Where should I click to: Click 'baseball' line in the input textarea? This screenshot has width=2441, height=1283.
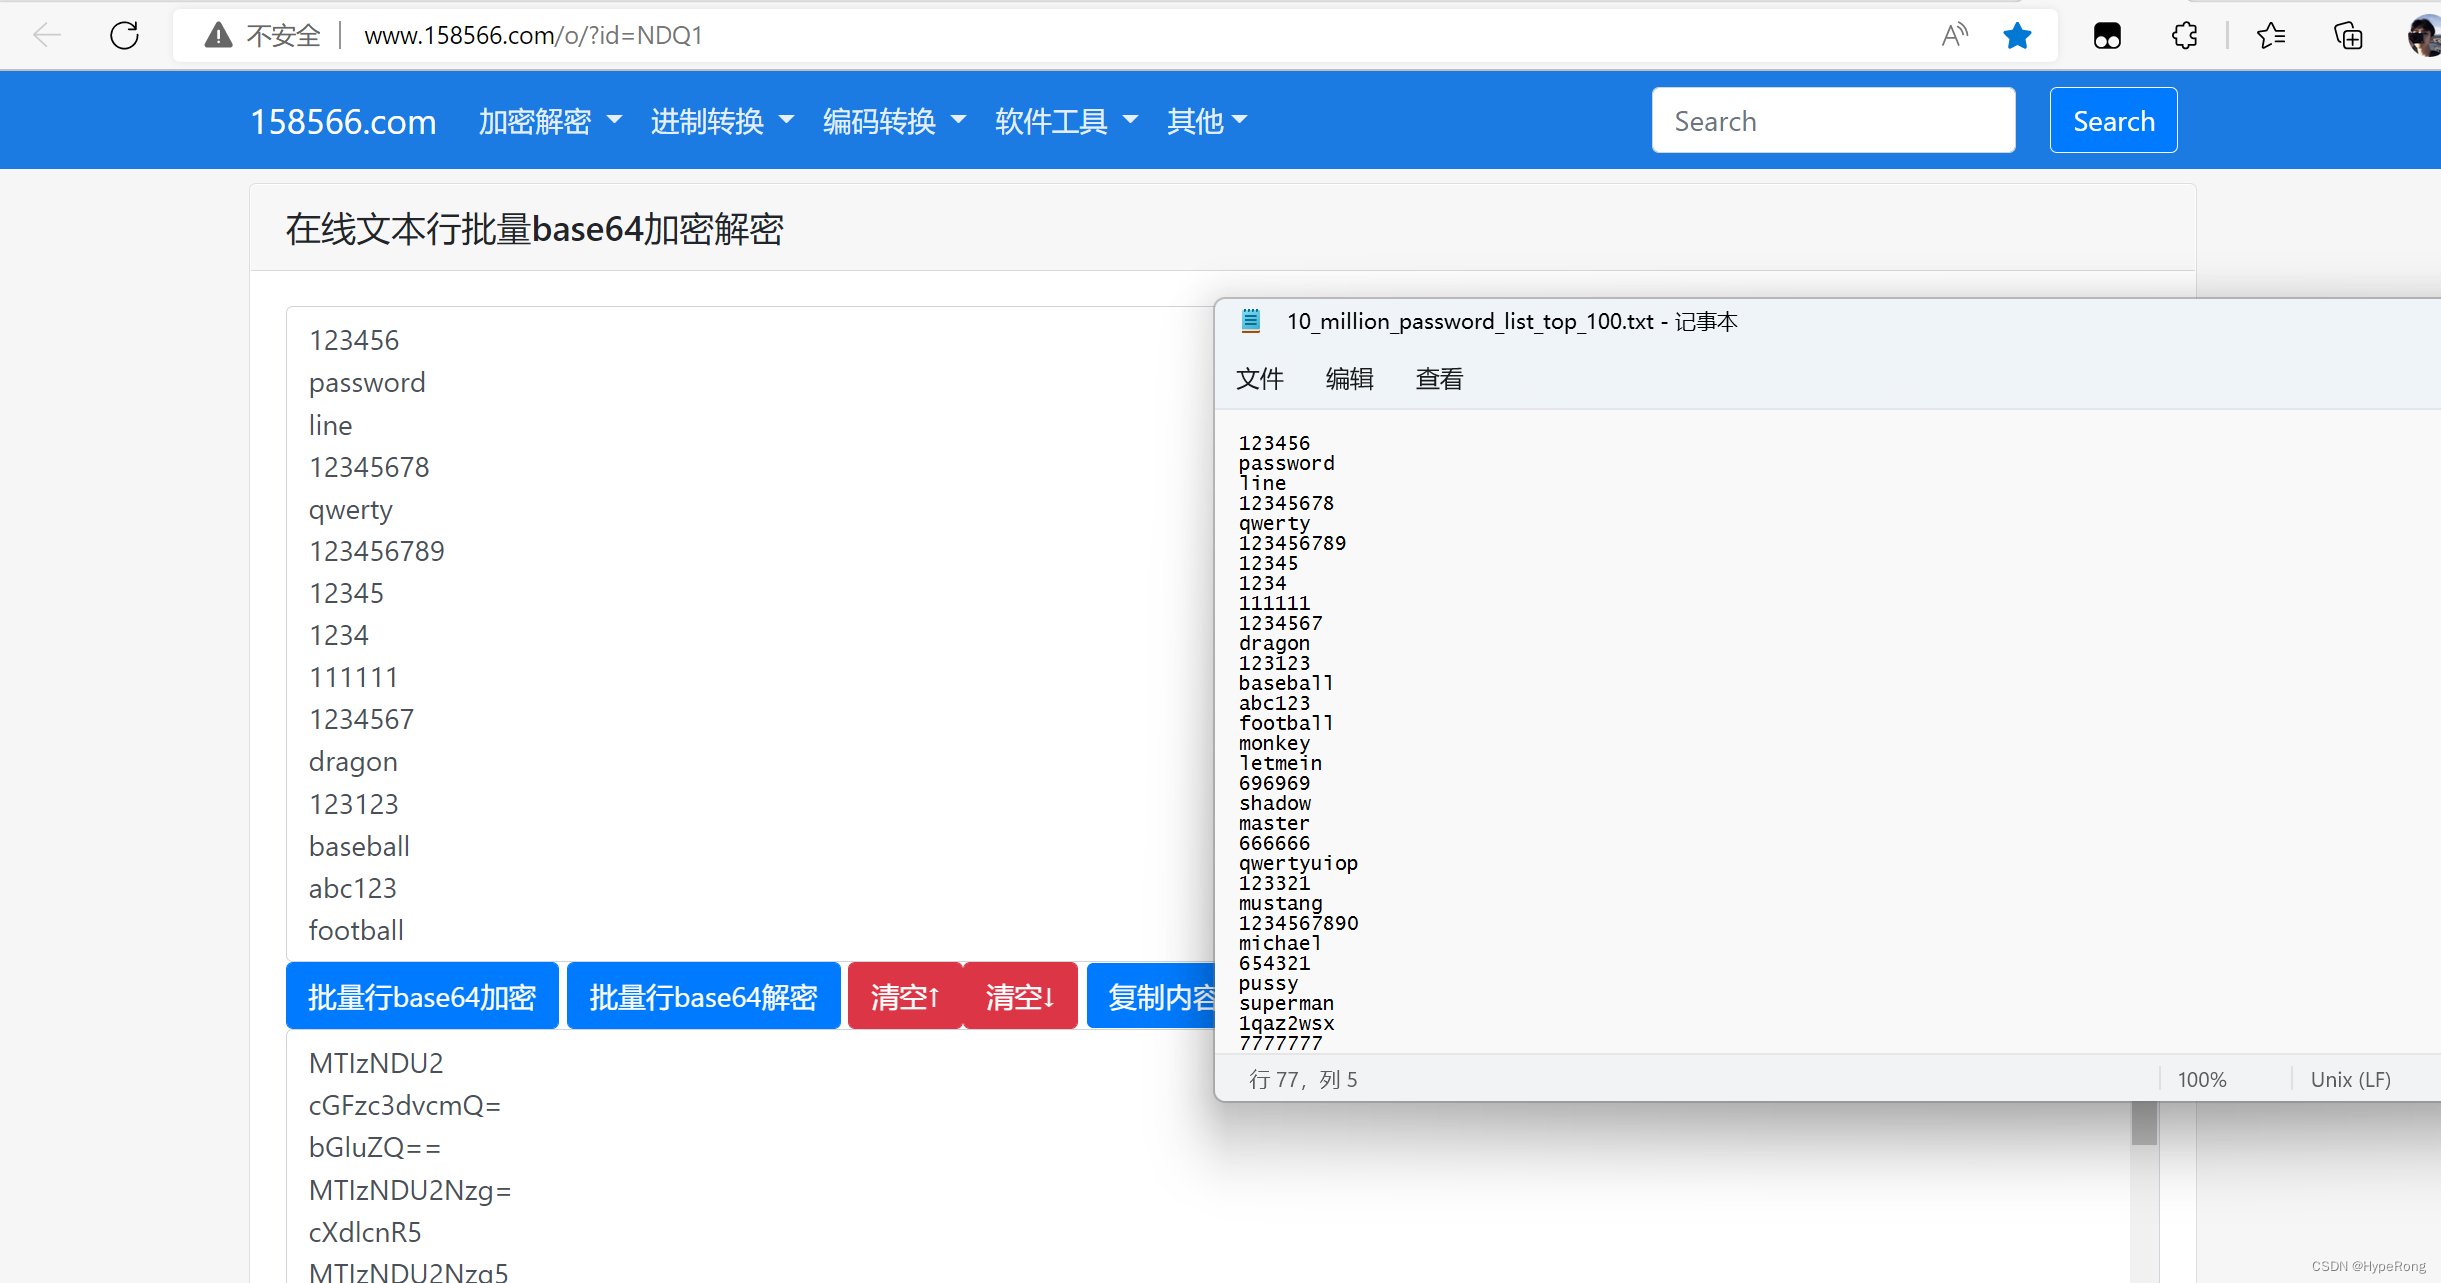pyautogui.click(x=359, y=846)
